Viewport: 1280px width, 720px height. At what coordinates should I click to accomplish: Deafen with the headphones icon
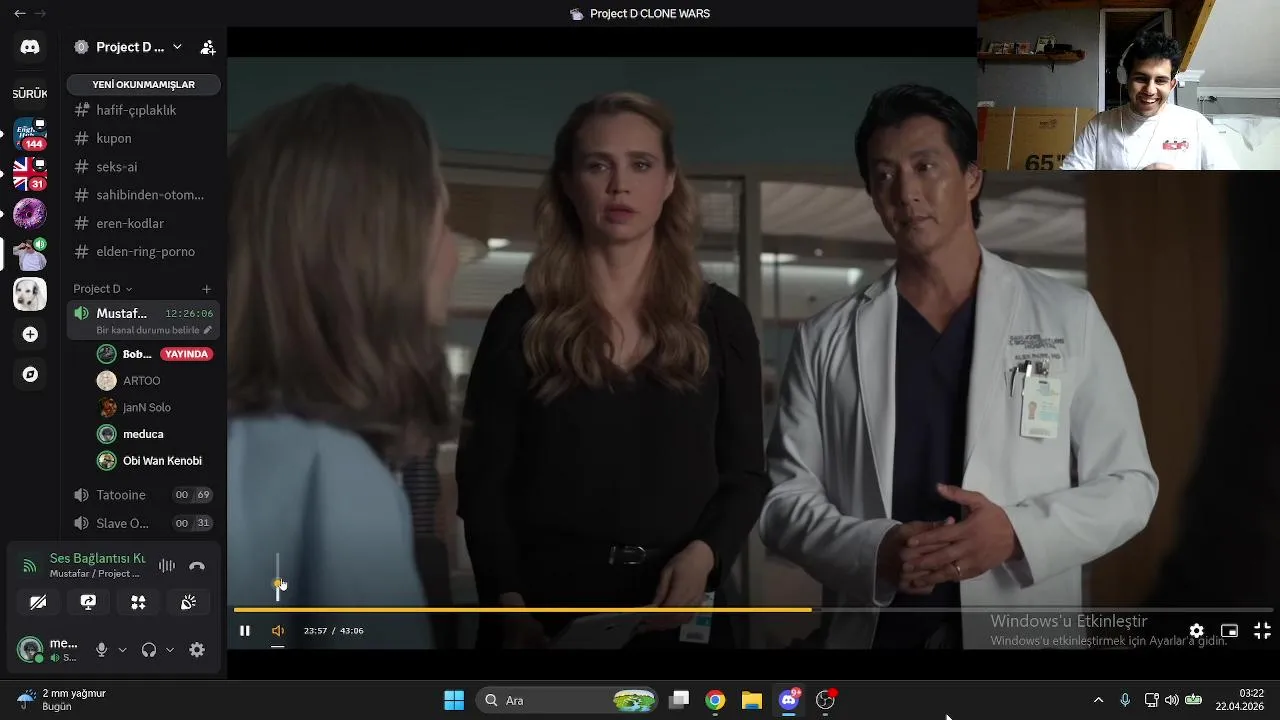click(149, 650)
